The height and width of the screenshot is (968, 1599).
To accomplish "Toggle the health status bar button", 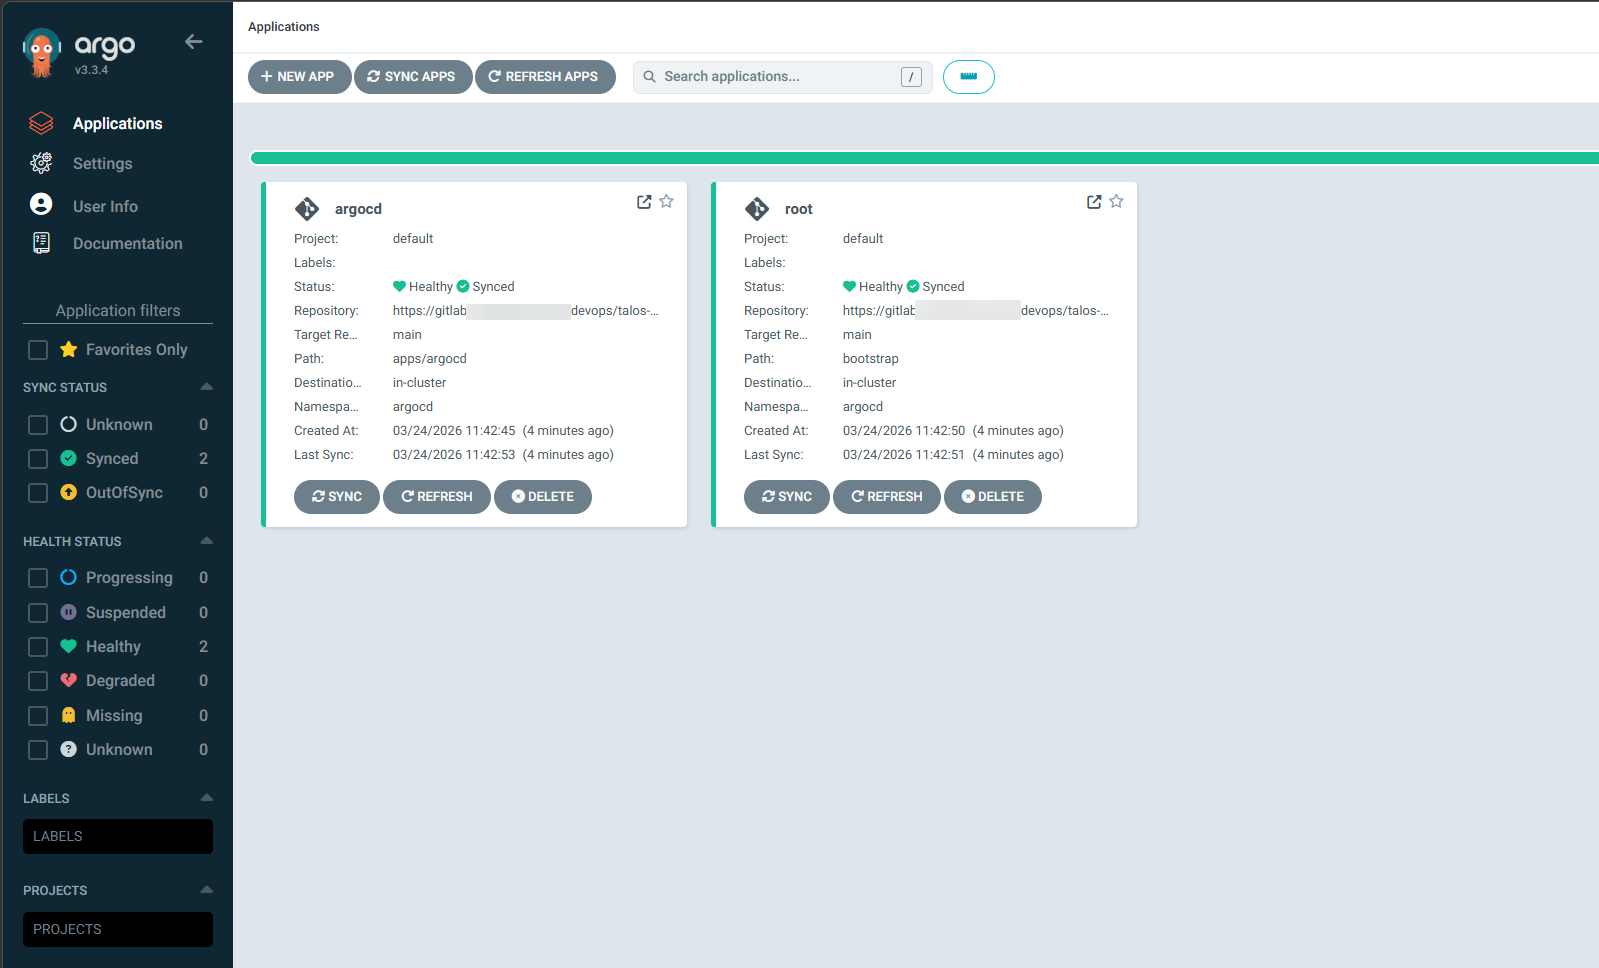I will [969, 77].
